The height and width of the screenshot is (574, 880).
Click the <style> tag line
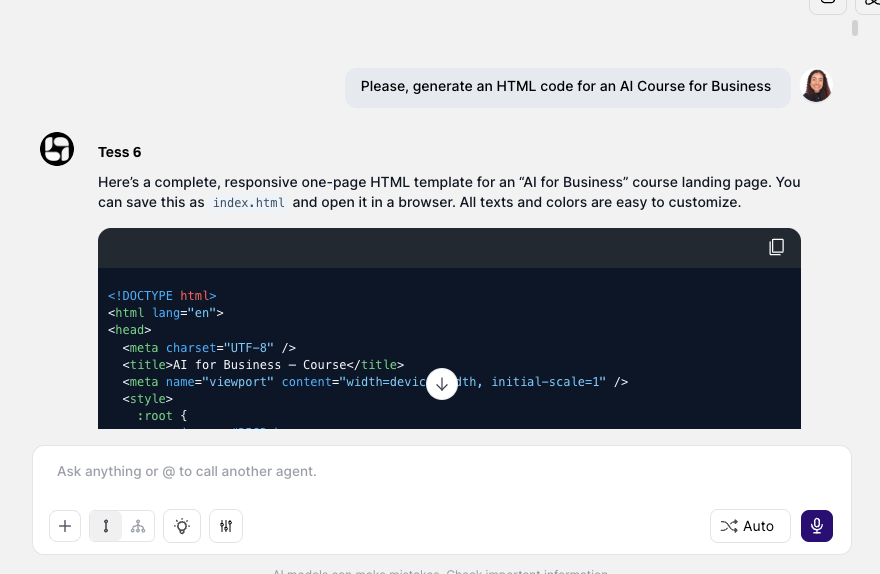pos(148,399)
